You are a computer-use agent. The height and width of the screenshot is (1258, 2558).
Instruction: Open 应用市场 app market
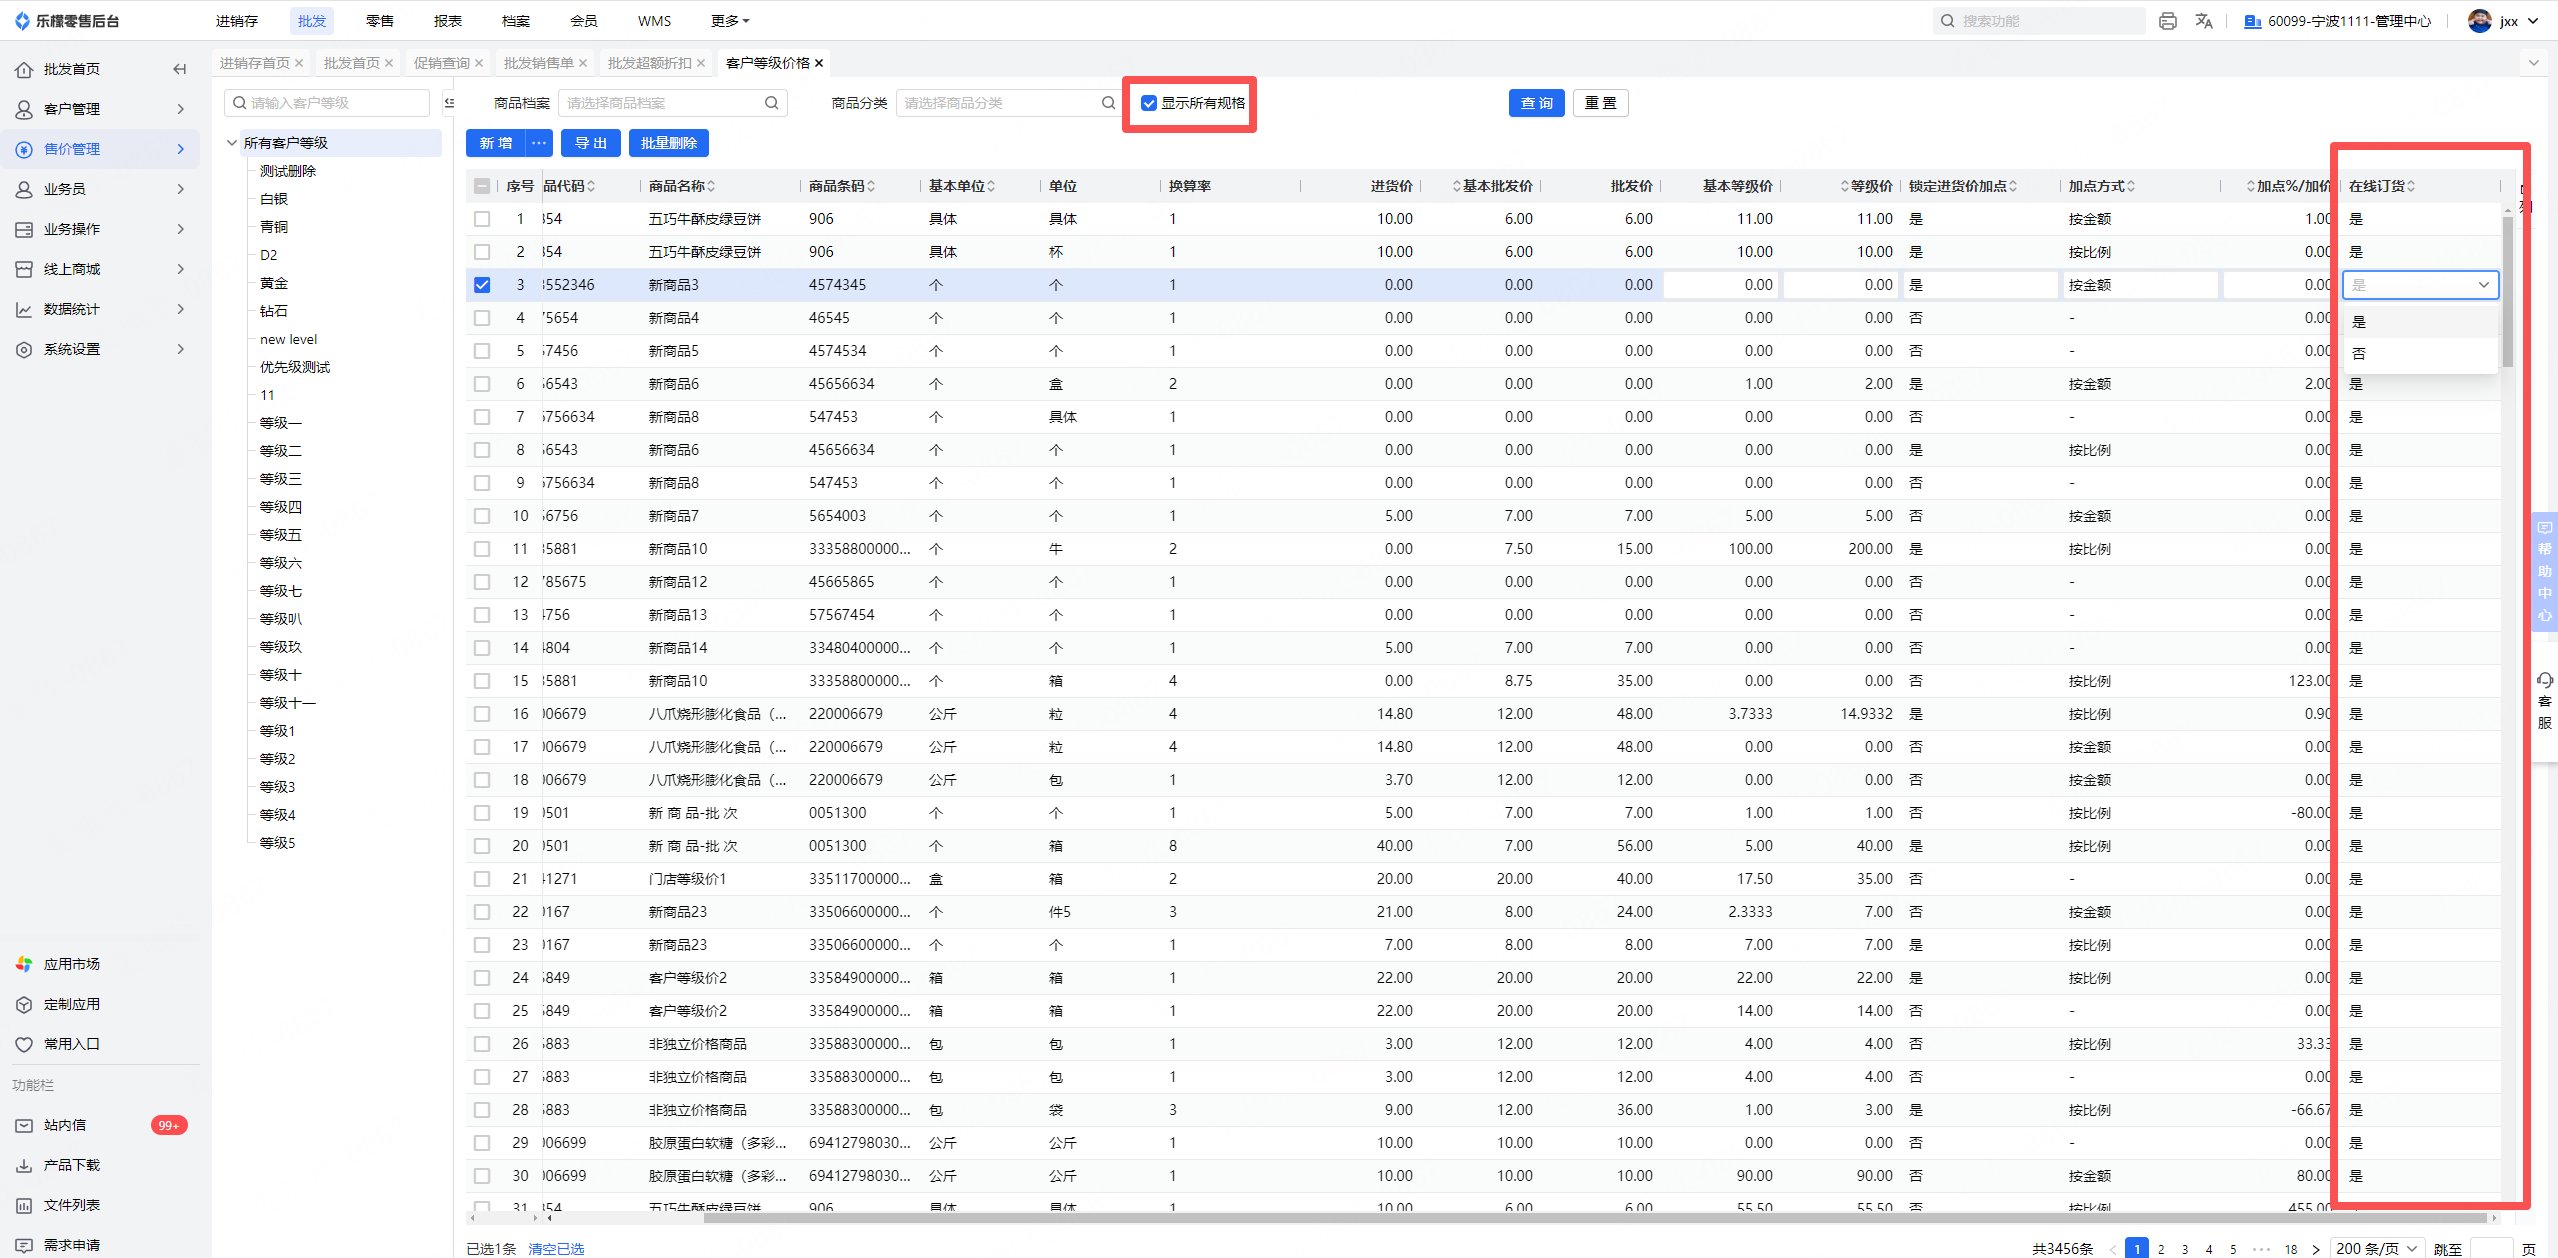[71, 964]
